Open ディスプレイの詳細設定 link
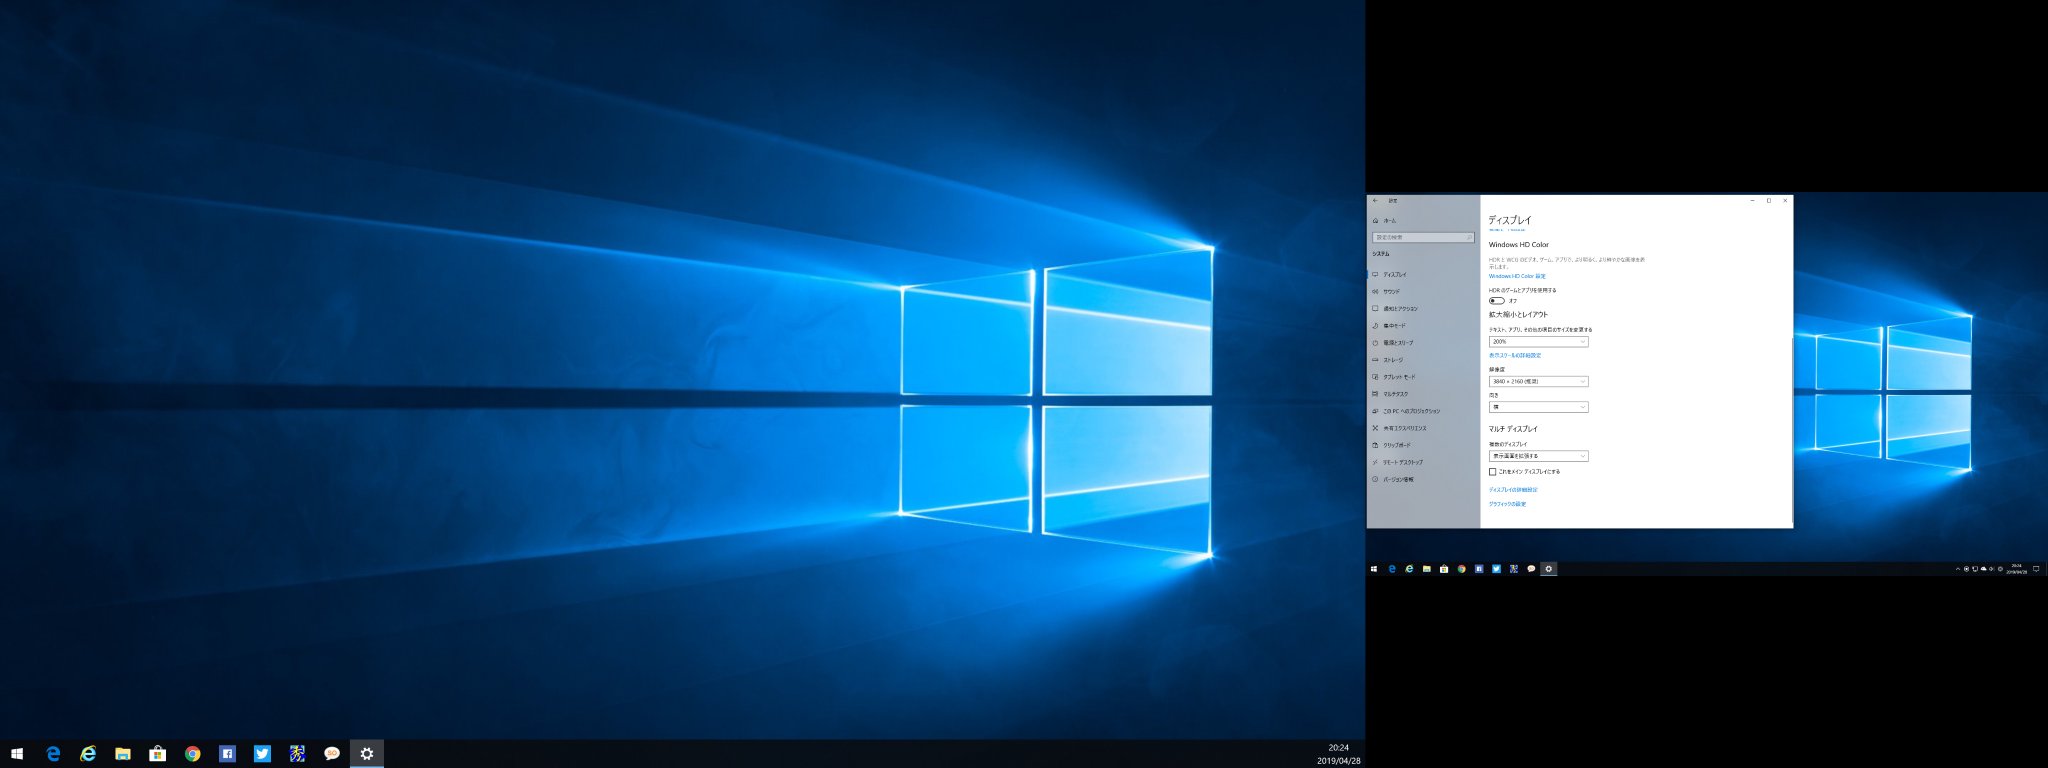Image resolution: width=2048 pixels, height=768 pixels. pyautogui.click(x=1513, y=490)
